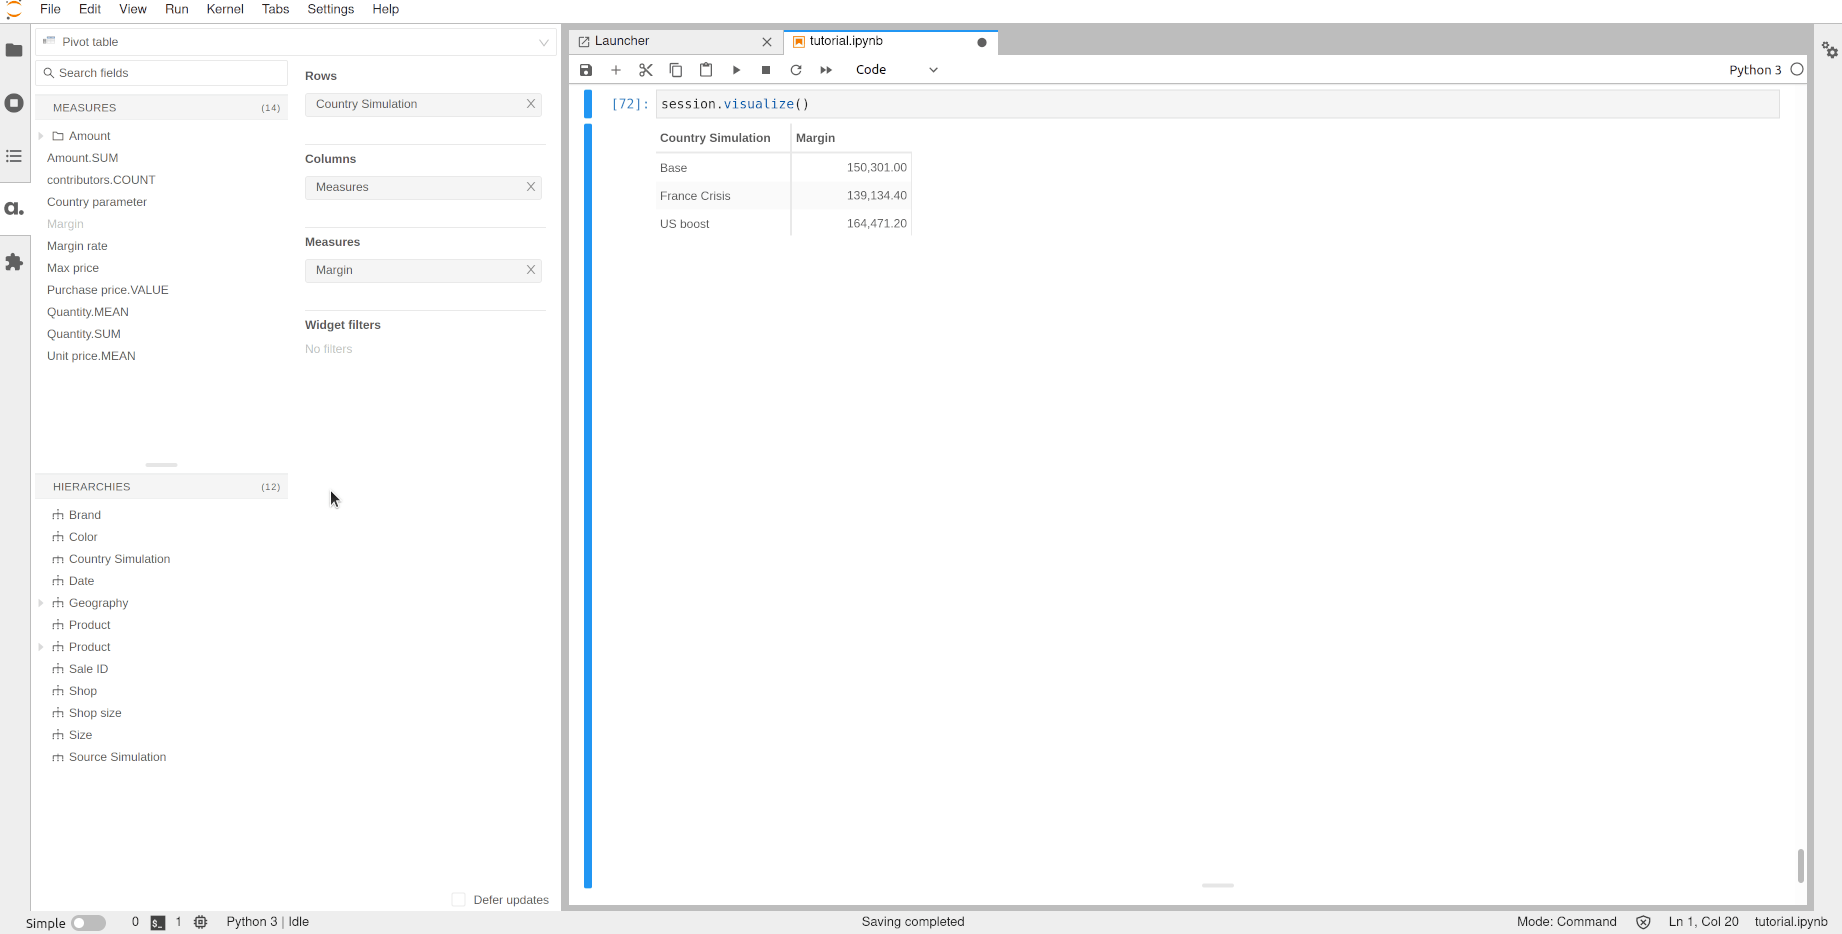
Task: Toggle the Simple interface mode switch
Action: pos(88,923)
